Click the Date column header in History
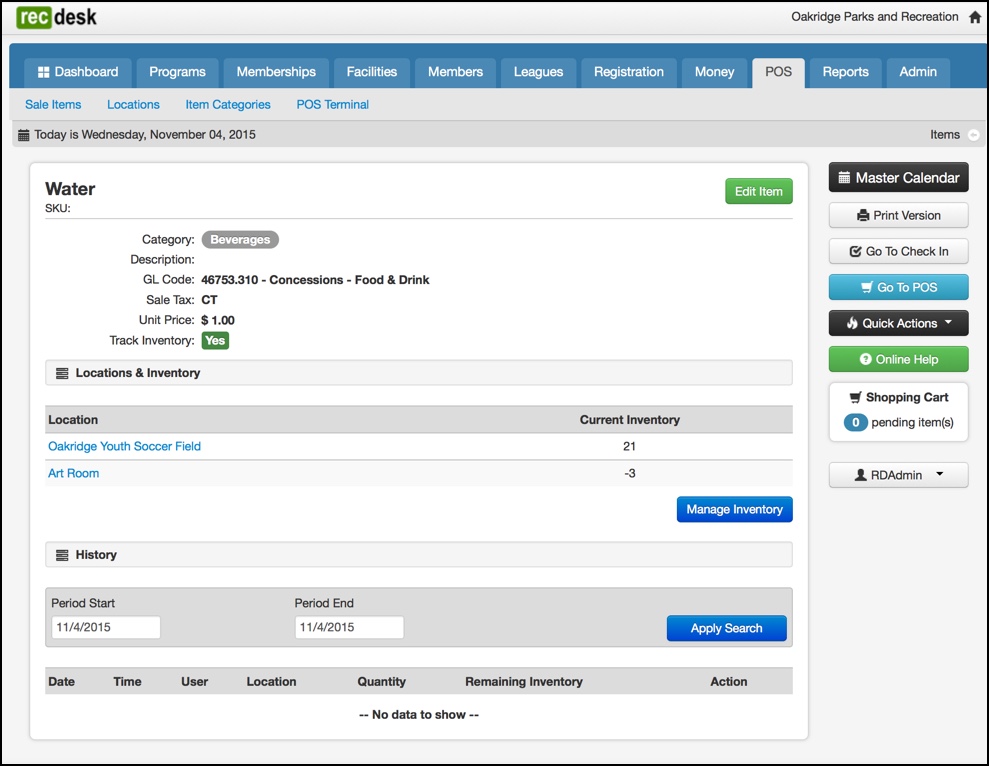Image resolution: width=989 pixels, height=766 pixels. [61, 681]
